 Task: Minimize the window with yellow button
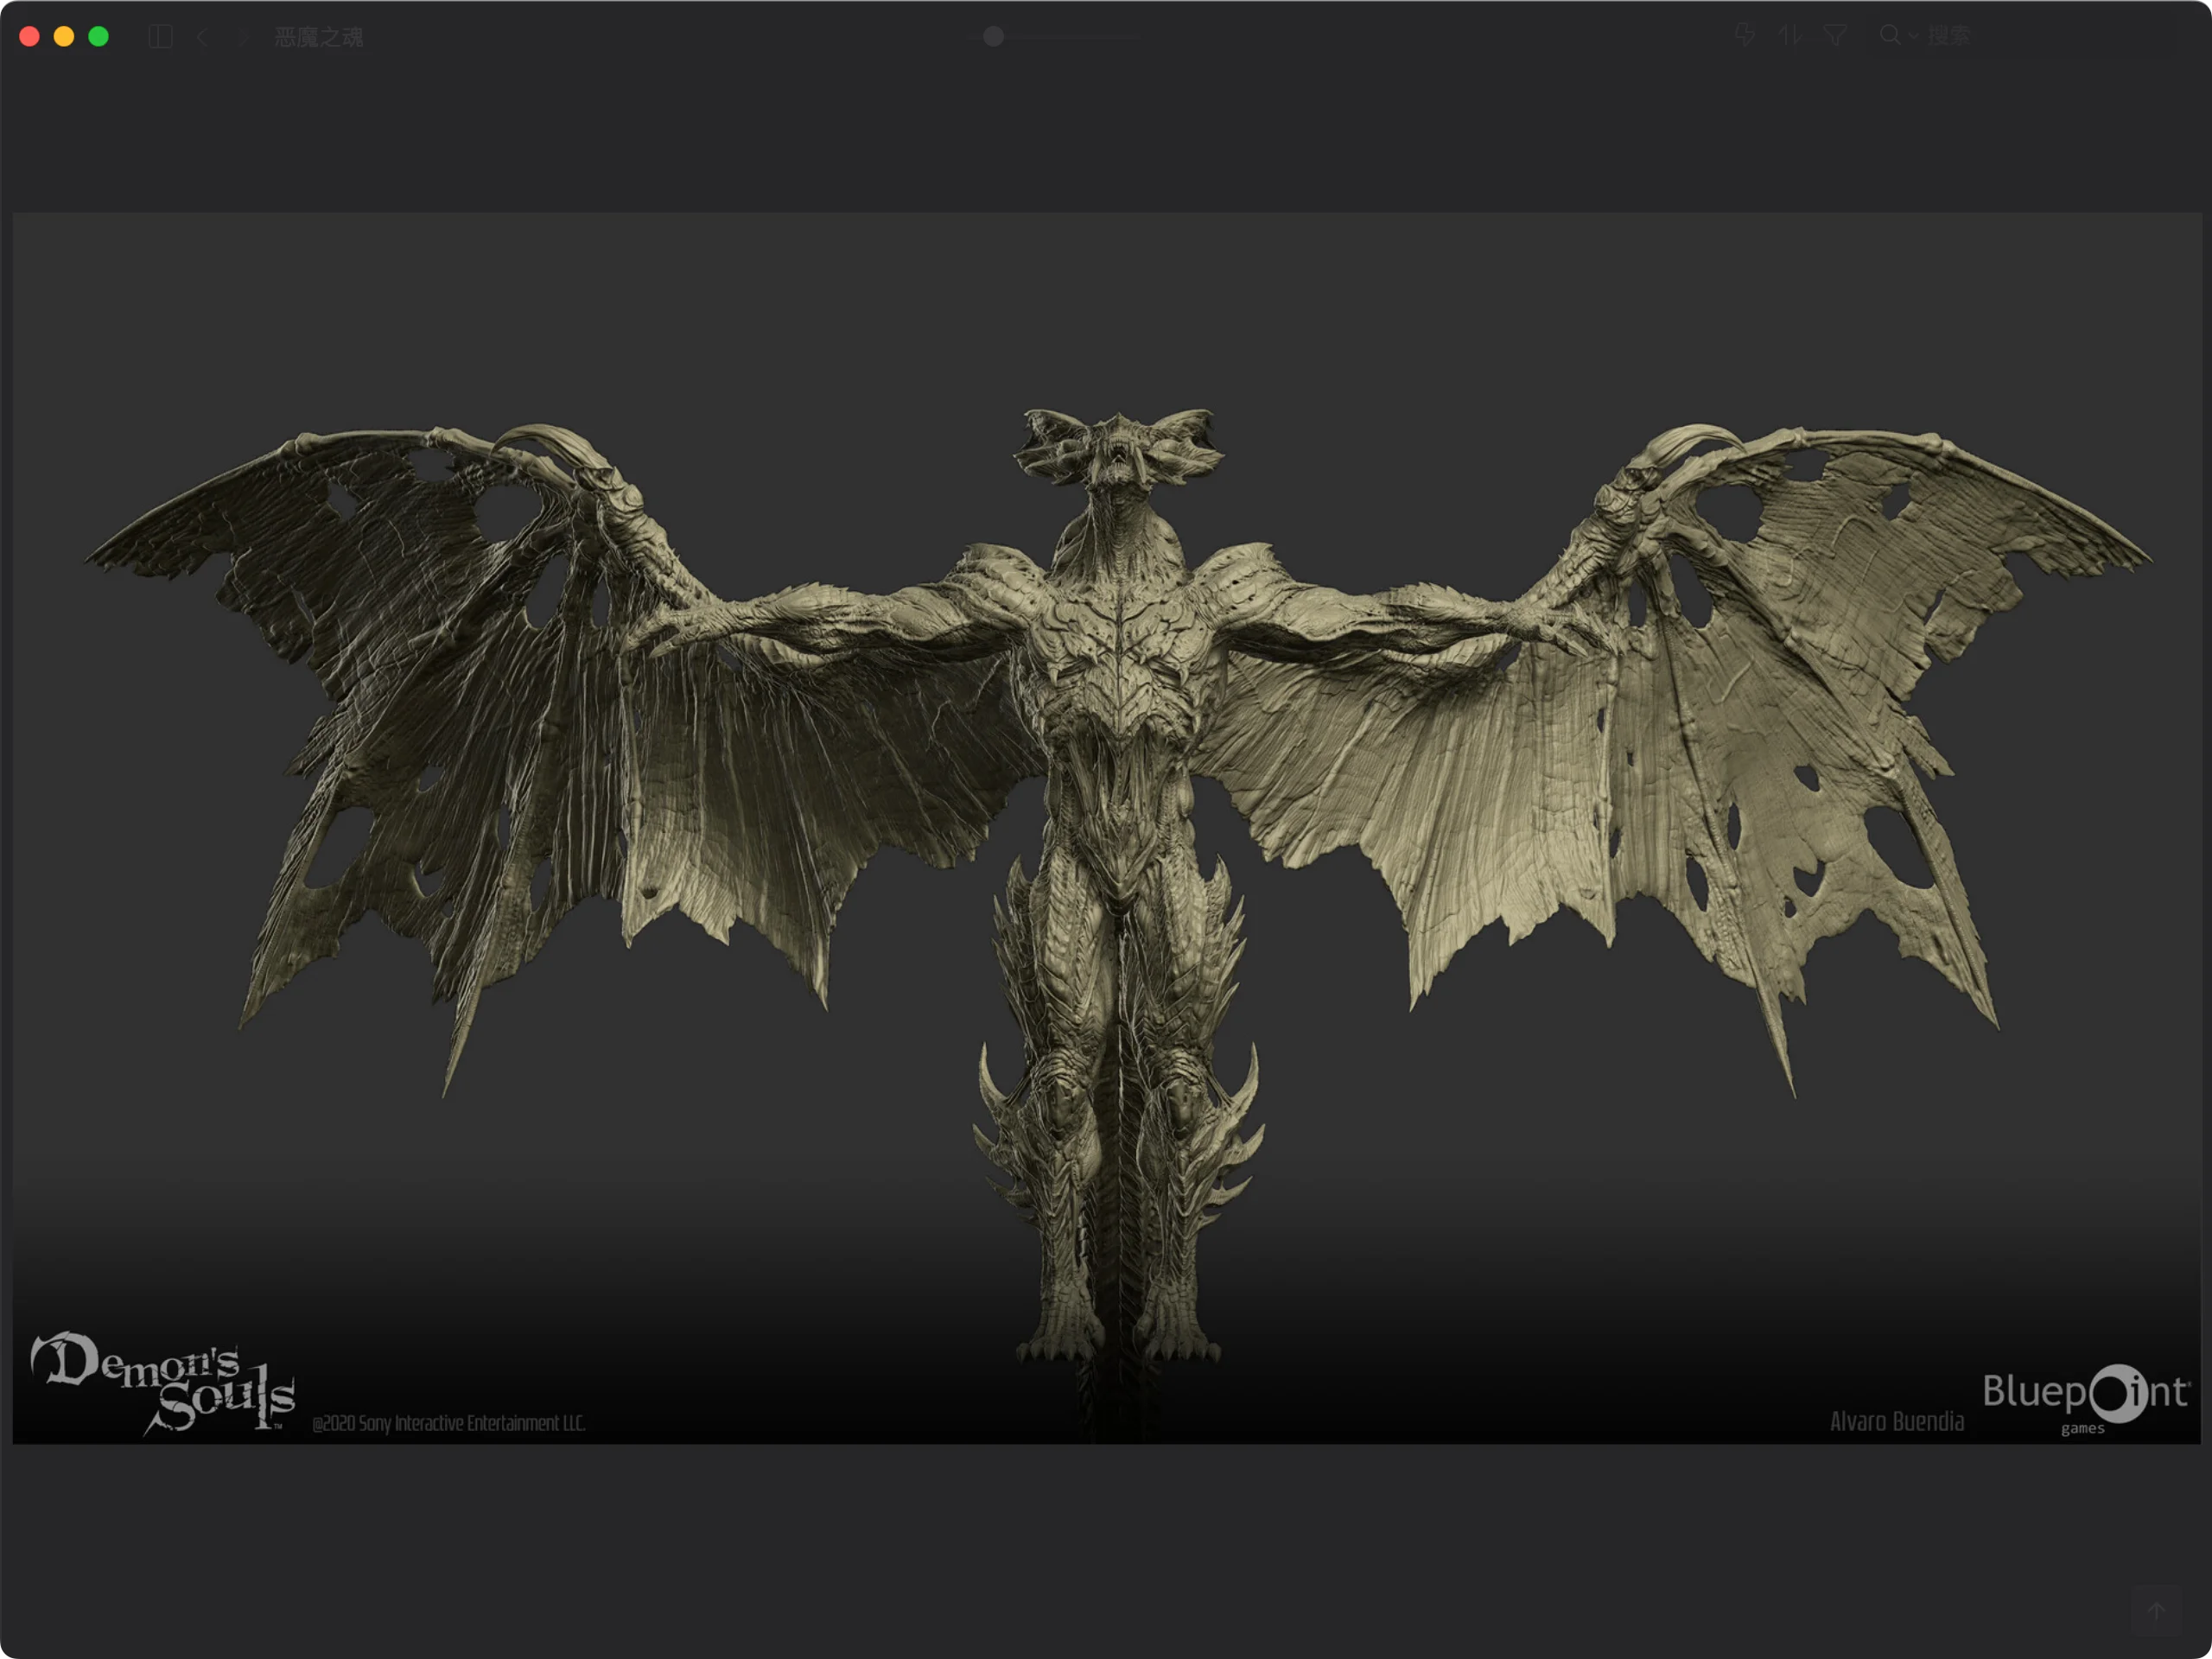[x=64, y=37]
